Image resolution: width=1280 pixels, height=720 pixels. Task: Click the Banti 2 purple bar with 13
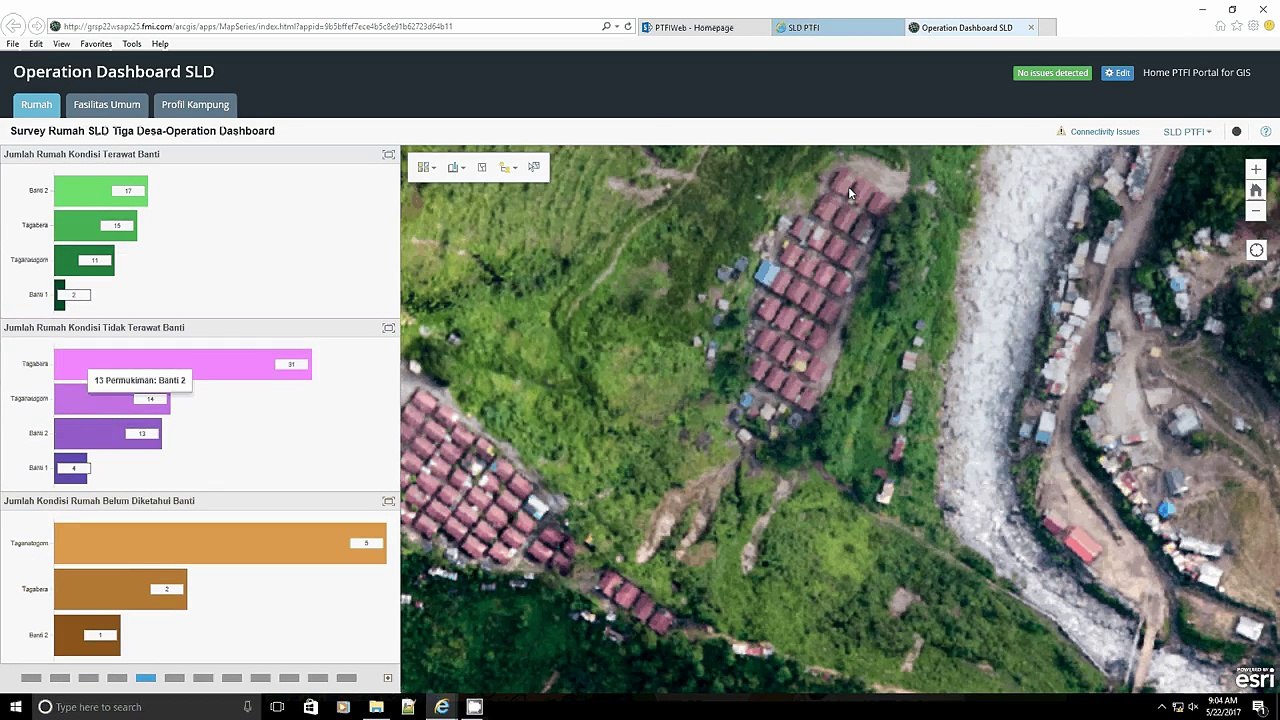click(x=108, y=433)
